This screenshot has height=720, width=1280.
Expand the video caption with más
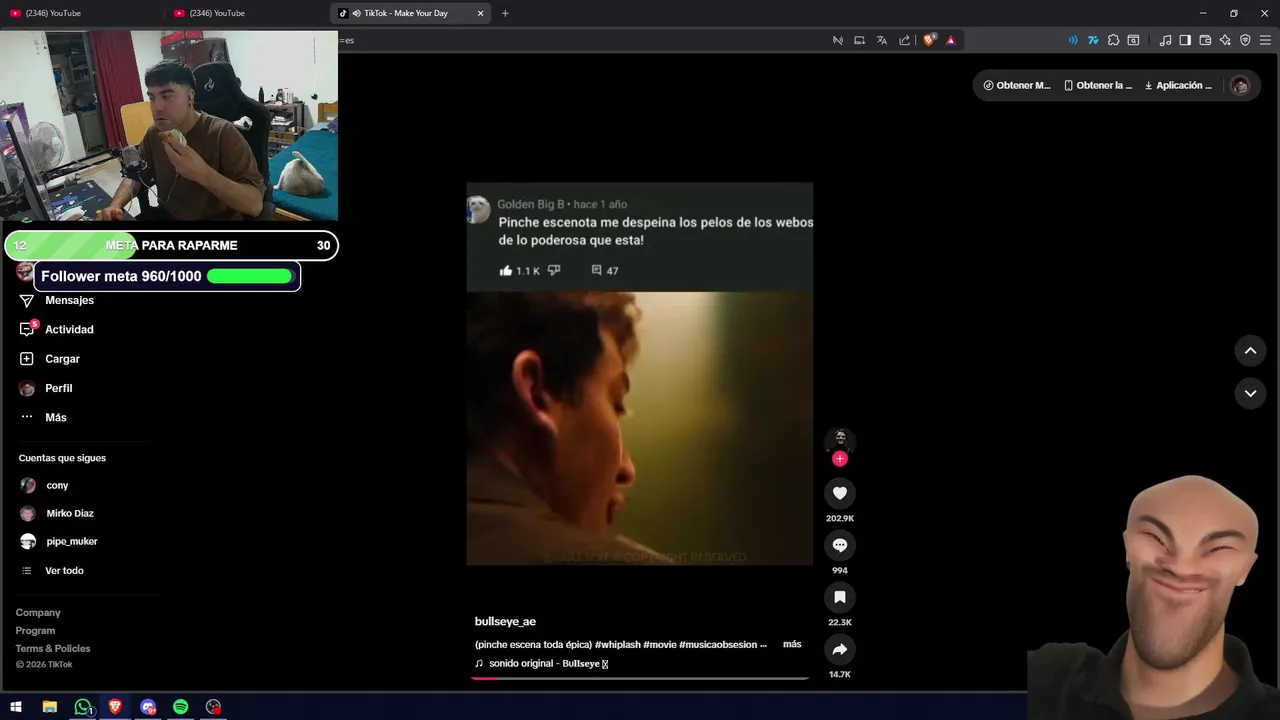pos(792,644)
